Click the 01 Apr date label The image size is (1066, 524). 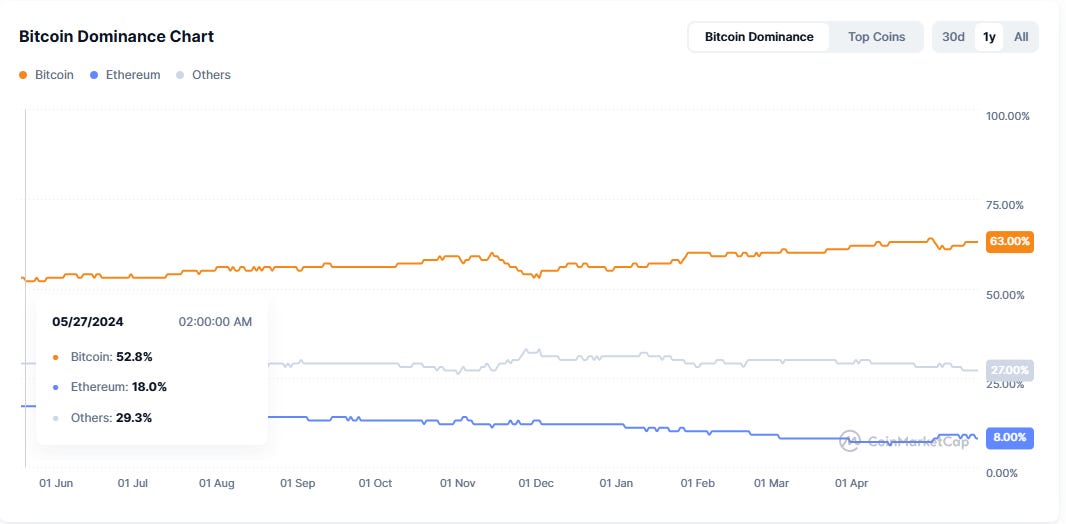pyautogui.click(x=851, y=483)
